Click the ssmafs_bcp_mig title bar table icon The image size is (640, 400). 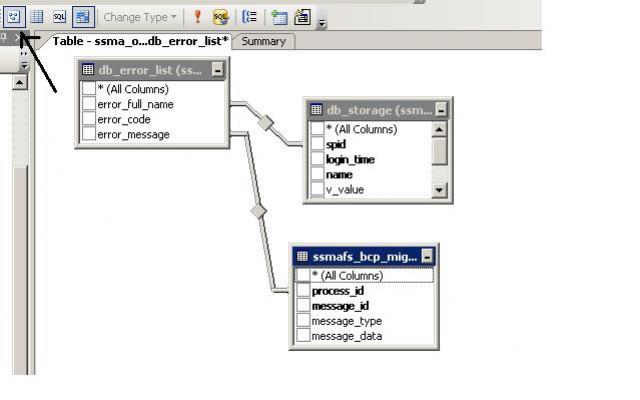[x=302, y=256]
